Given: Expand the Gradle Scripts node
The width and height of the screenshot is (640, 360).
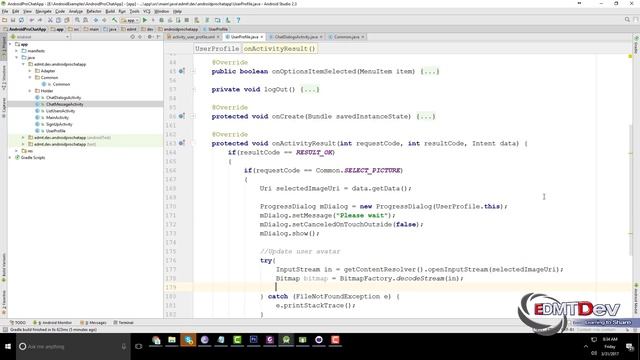Looking at the screenshot, I should pos(10,158).
